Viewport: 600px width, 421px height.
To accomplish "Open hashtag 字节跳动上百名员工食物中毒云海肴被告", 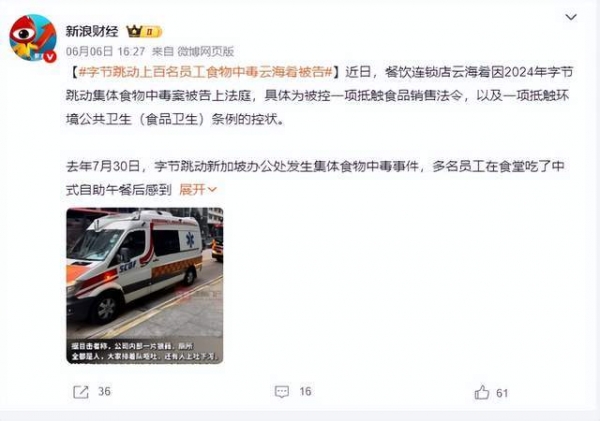I will 205,72.
